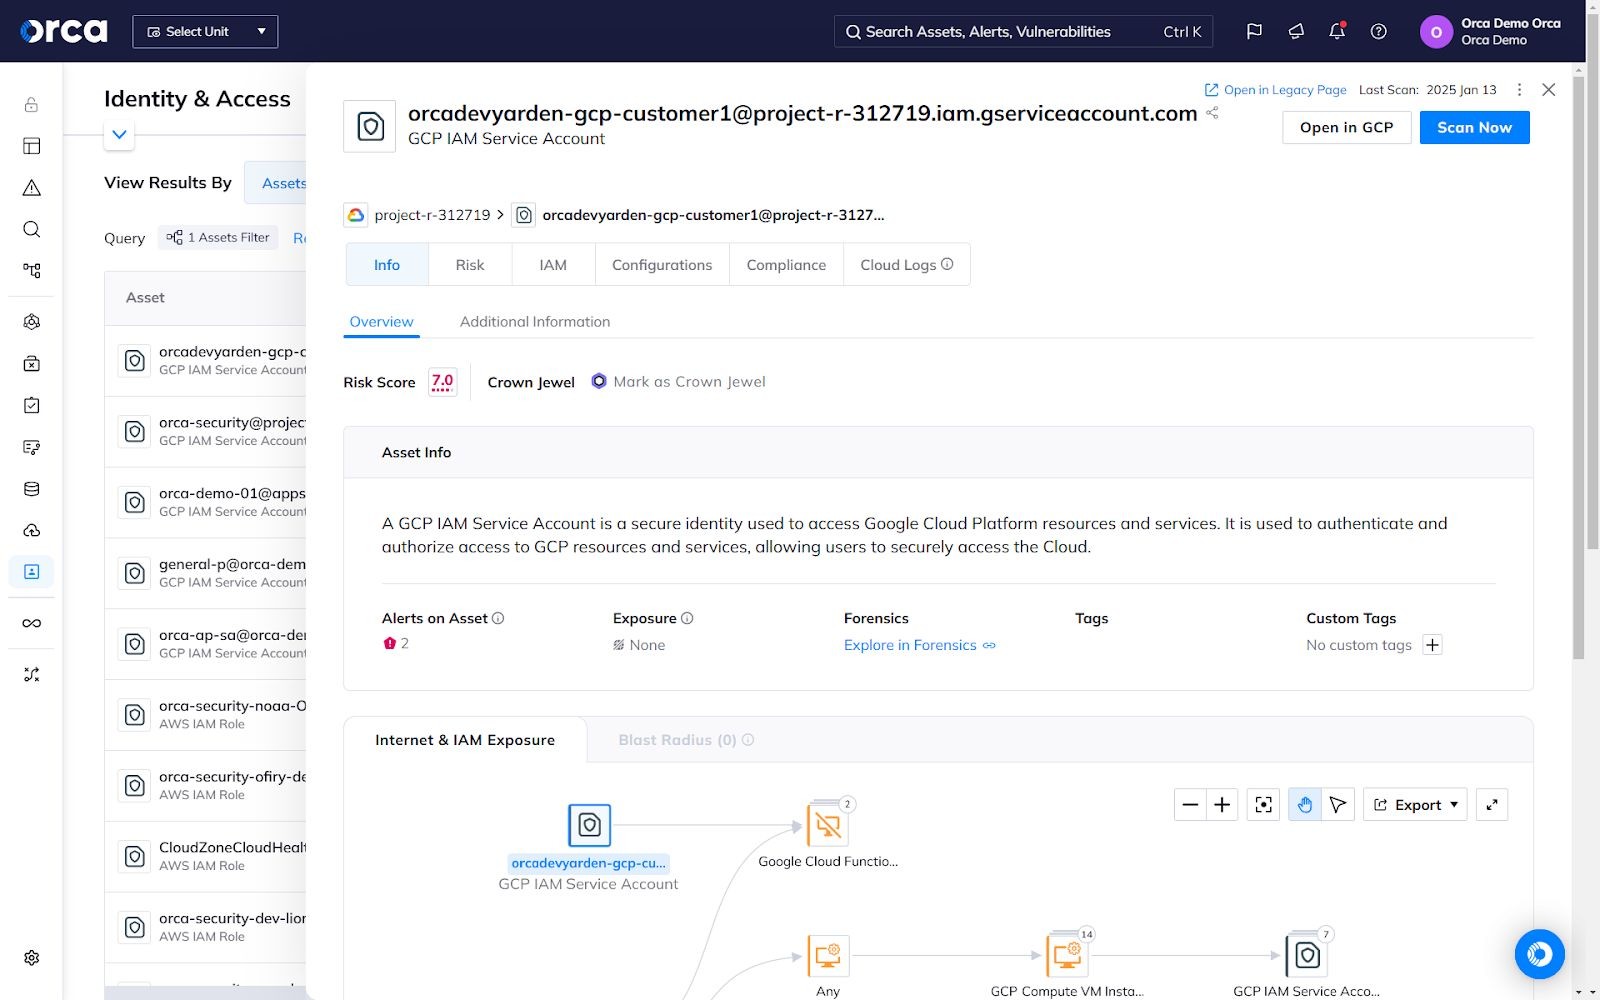Screen dimensions: 1600x1000
Task: Open the Orca Demo user avatar menu
Action: (1436, 31)
